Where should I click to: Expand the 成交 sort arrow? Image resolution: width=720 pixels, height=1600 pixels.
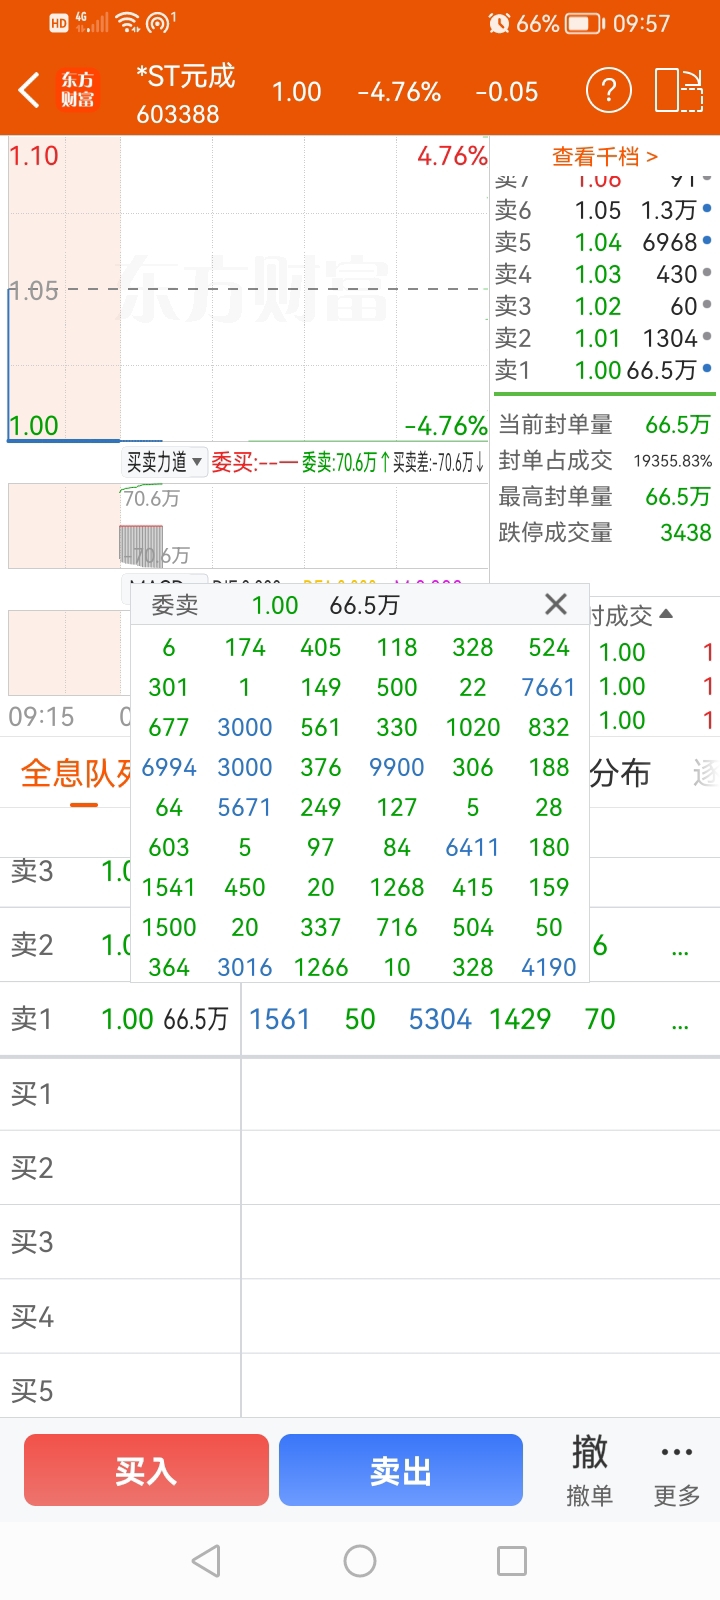666,614
